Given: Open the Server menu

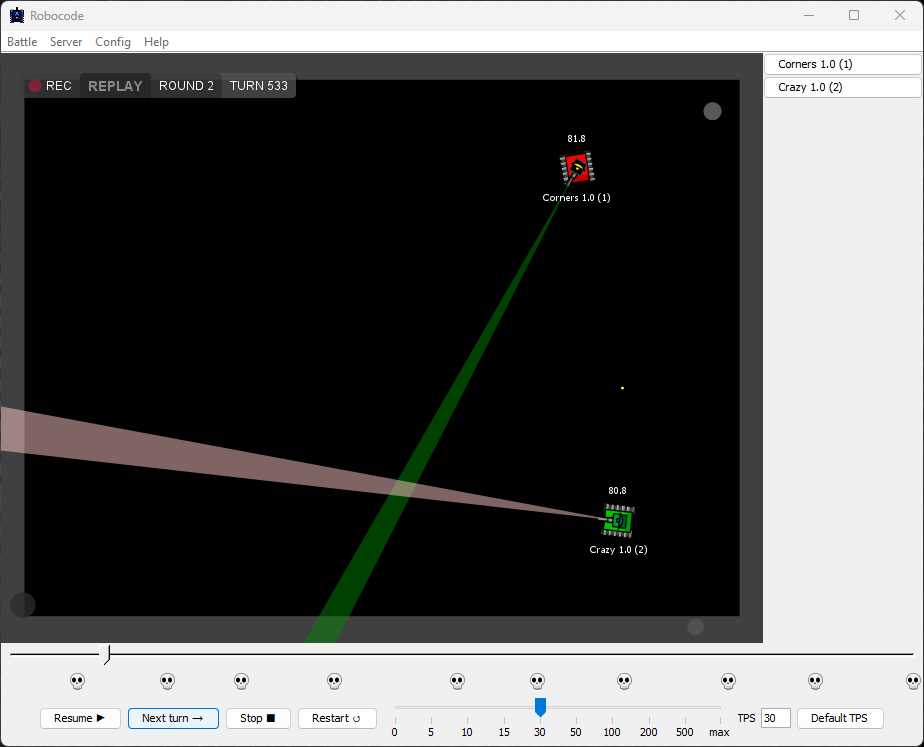Looking at the screenshot, I should pos(66,42).
